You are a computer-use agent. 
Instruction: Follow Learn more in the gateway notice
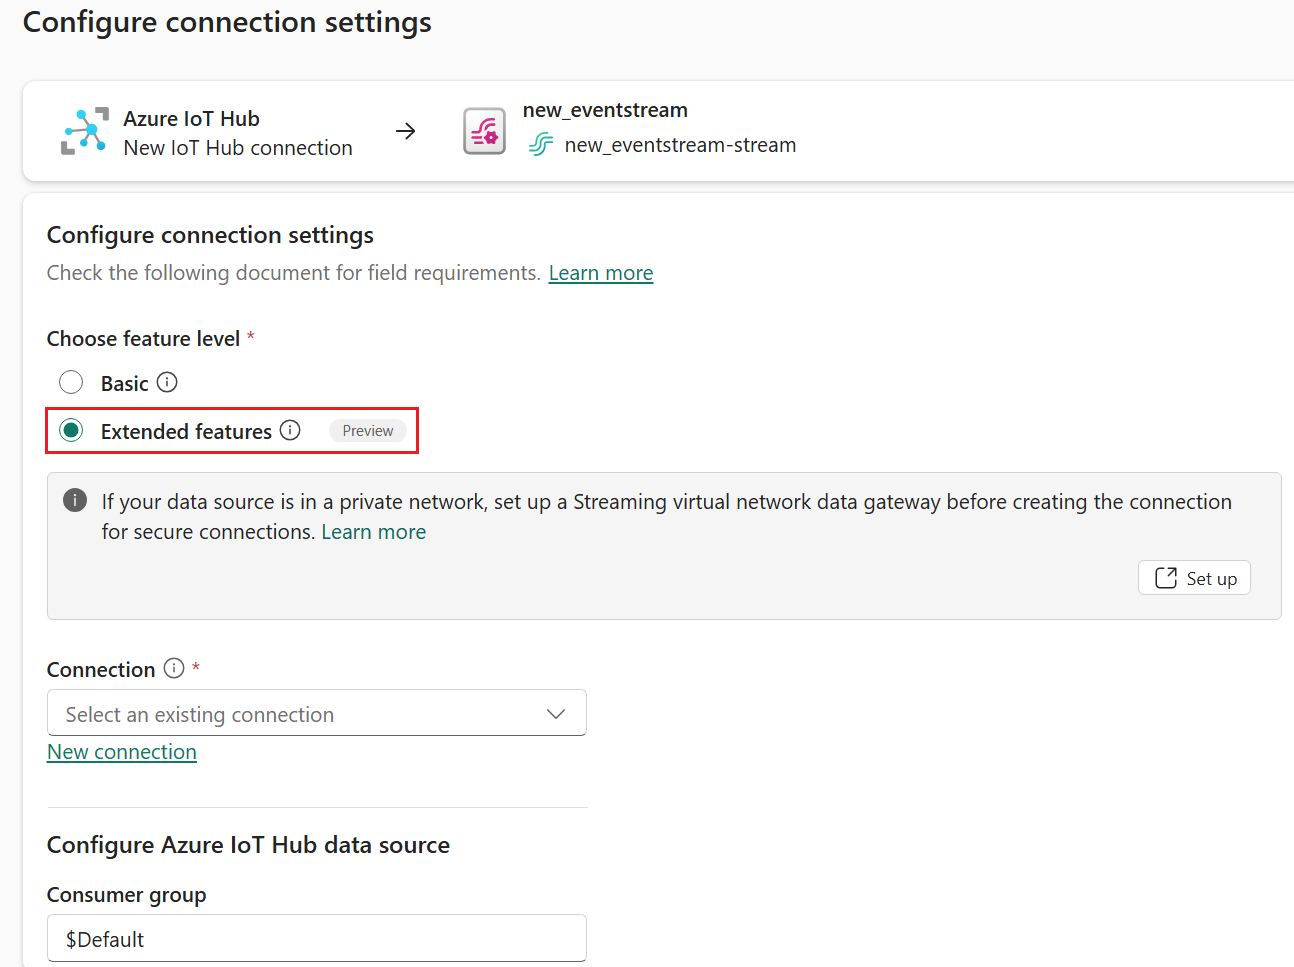[x=374, y=532]
